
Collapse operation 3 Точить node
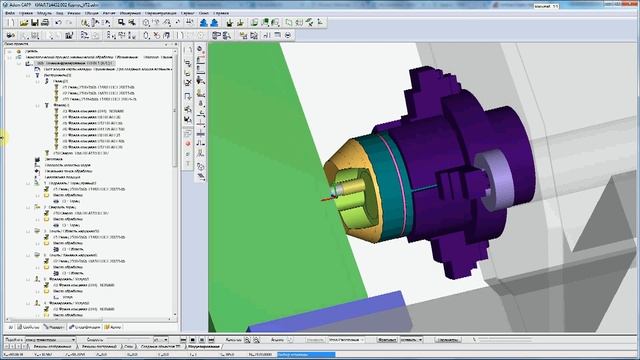click(28, 231)
